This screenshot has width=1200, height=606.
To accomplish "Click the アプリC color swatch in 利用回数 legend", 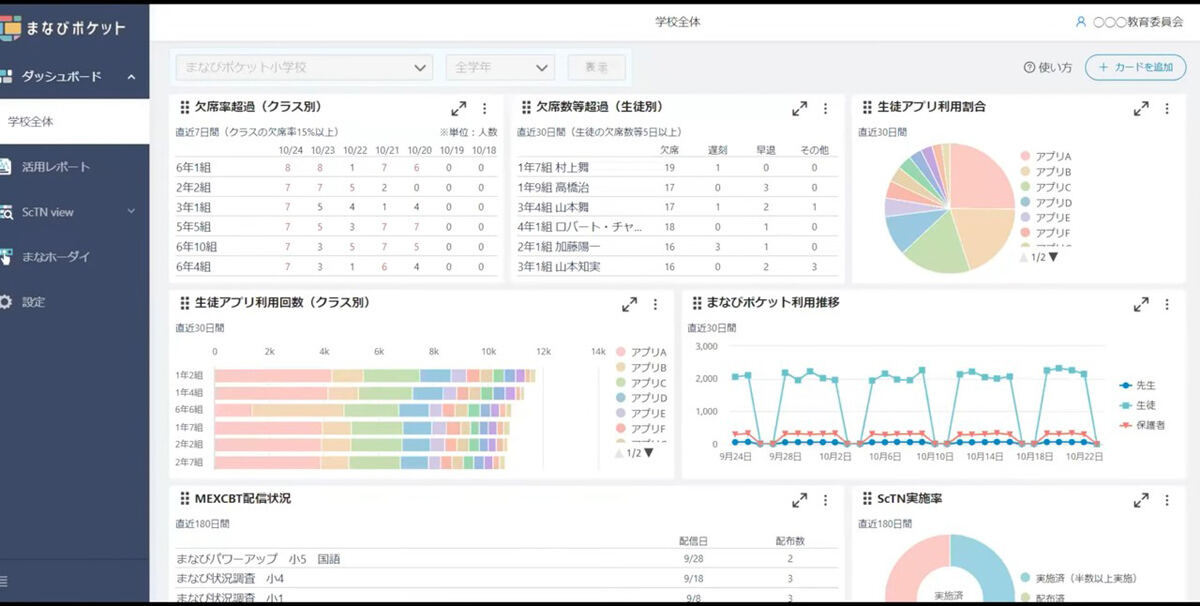I will point(621,383).
